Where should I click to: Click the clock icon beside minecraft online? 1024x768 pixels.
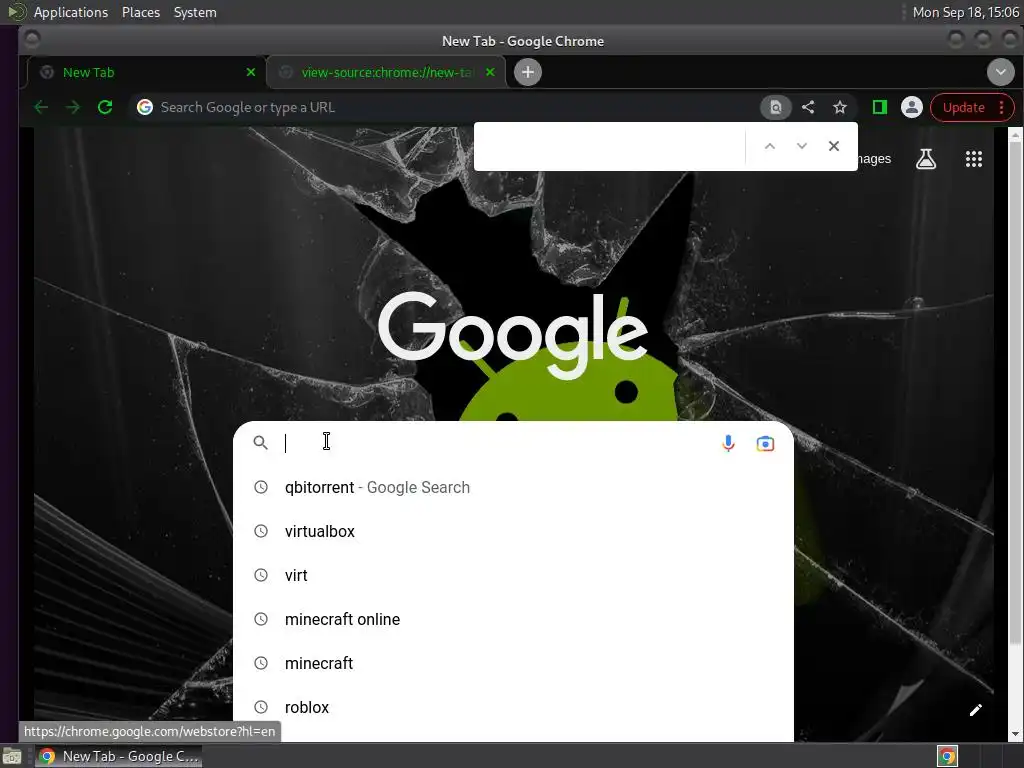pyautogui.click(x=261, y=619)
